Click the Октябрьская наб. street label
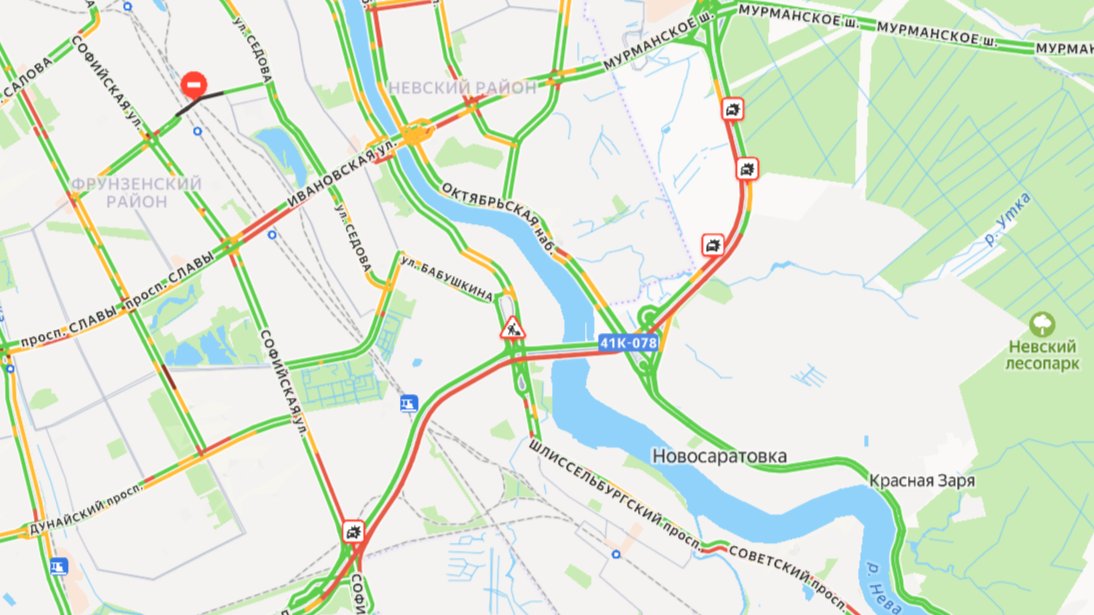 coord(497,218)
